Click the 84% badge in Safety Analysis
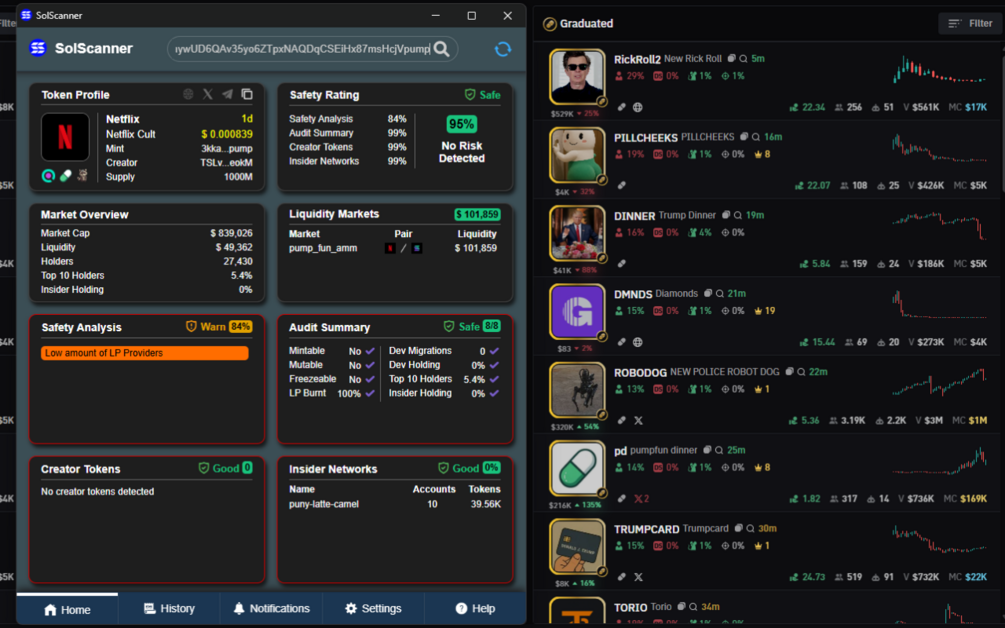 click(240, 326)
